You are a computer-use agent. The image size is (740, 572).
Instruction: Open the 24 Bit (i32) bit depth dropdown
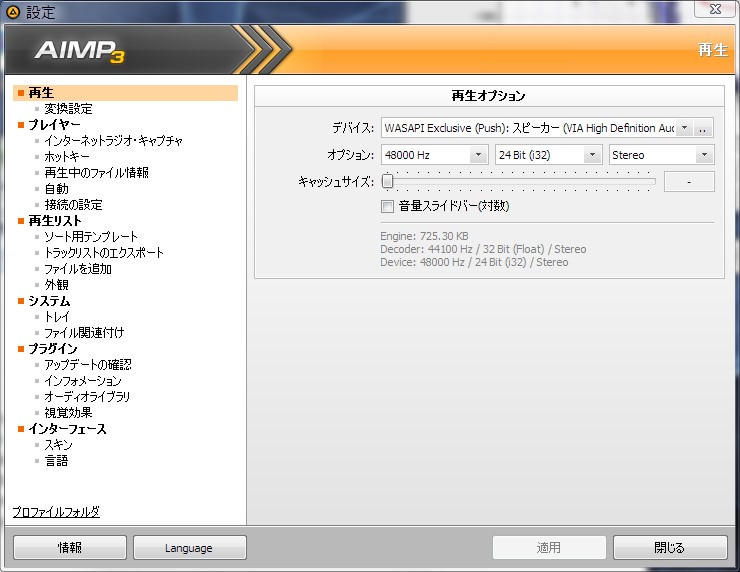click(592, 155)
